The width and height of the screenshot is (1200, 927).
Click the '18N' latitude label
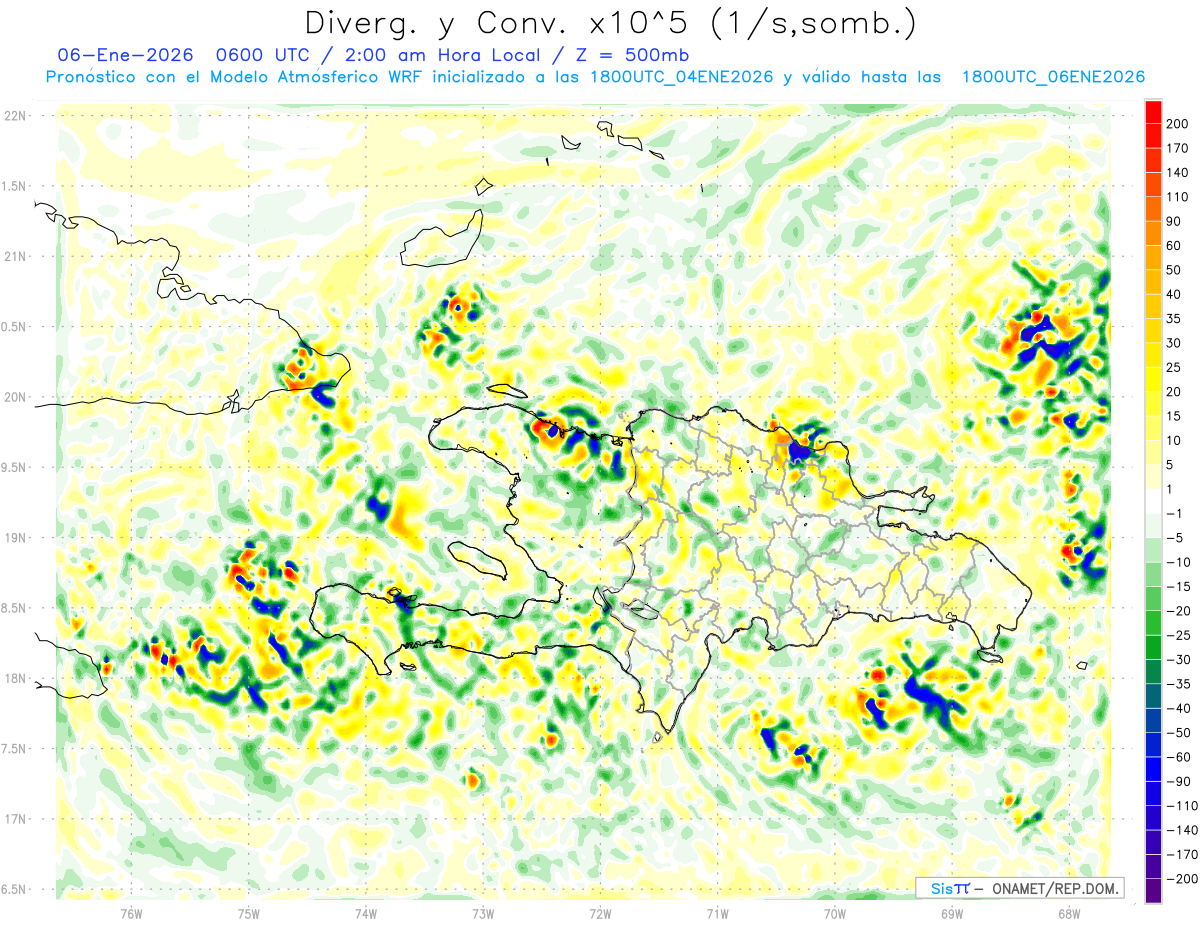tap(14, 678)
